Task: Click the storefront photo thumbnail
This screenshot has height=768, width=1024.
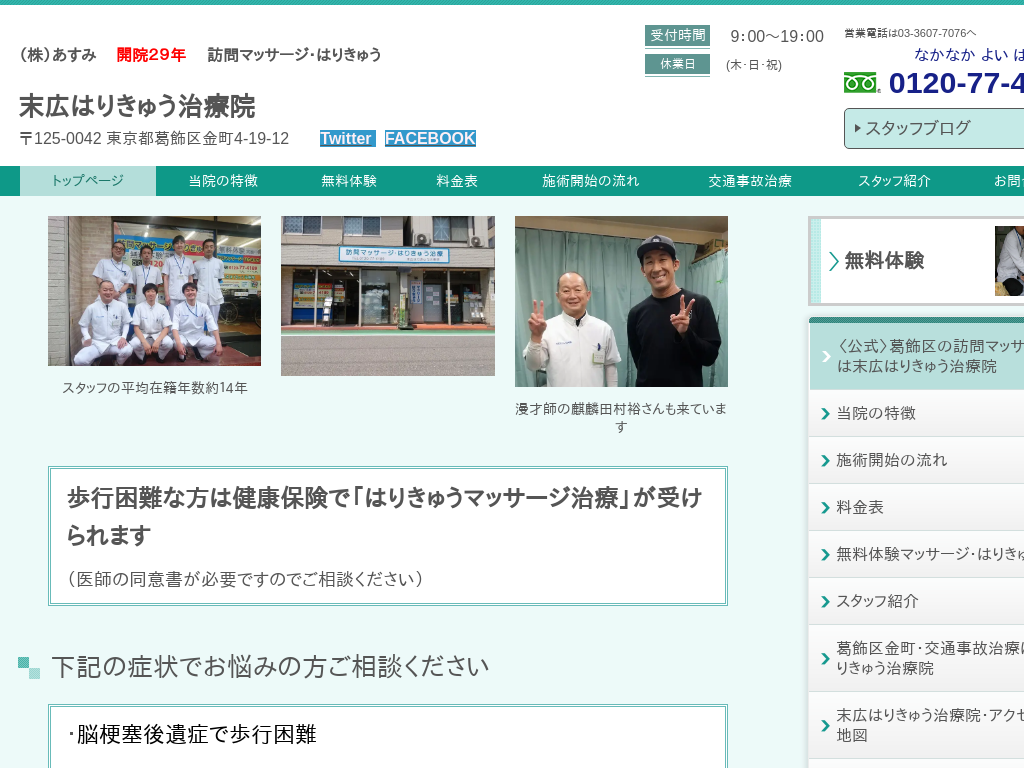Action: pos(388,295)
